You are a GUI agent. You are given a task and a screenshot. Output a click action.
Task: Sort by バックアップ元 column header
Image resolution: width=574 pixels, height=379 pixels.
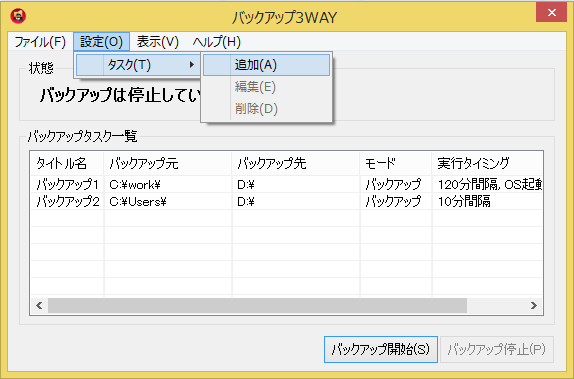168,163
